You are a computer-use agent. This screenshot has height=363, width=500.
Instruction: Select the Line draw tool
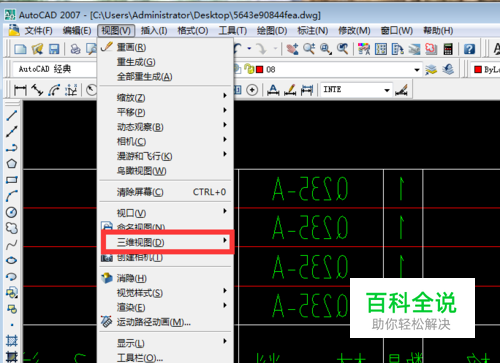(x=12, y=115)
